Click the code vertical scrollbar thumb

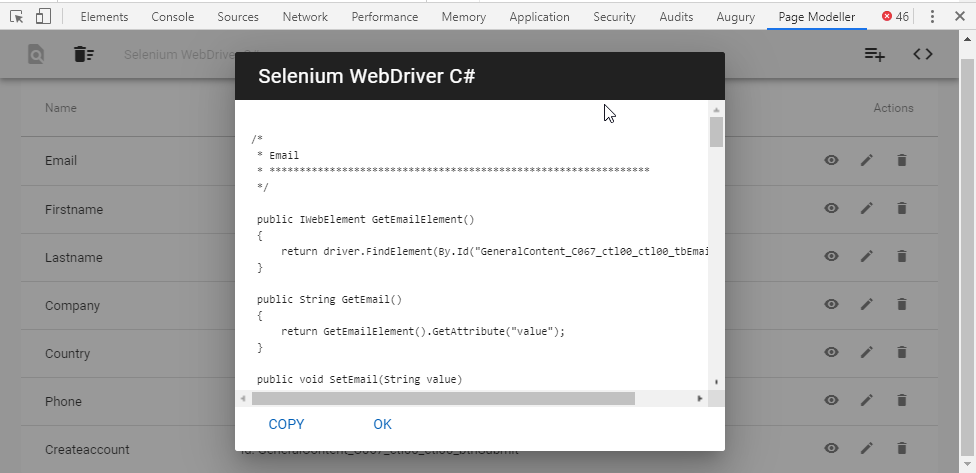pos(716,132)
